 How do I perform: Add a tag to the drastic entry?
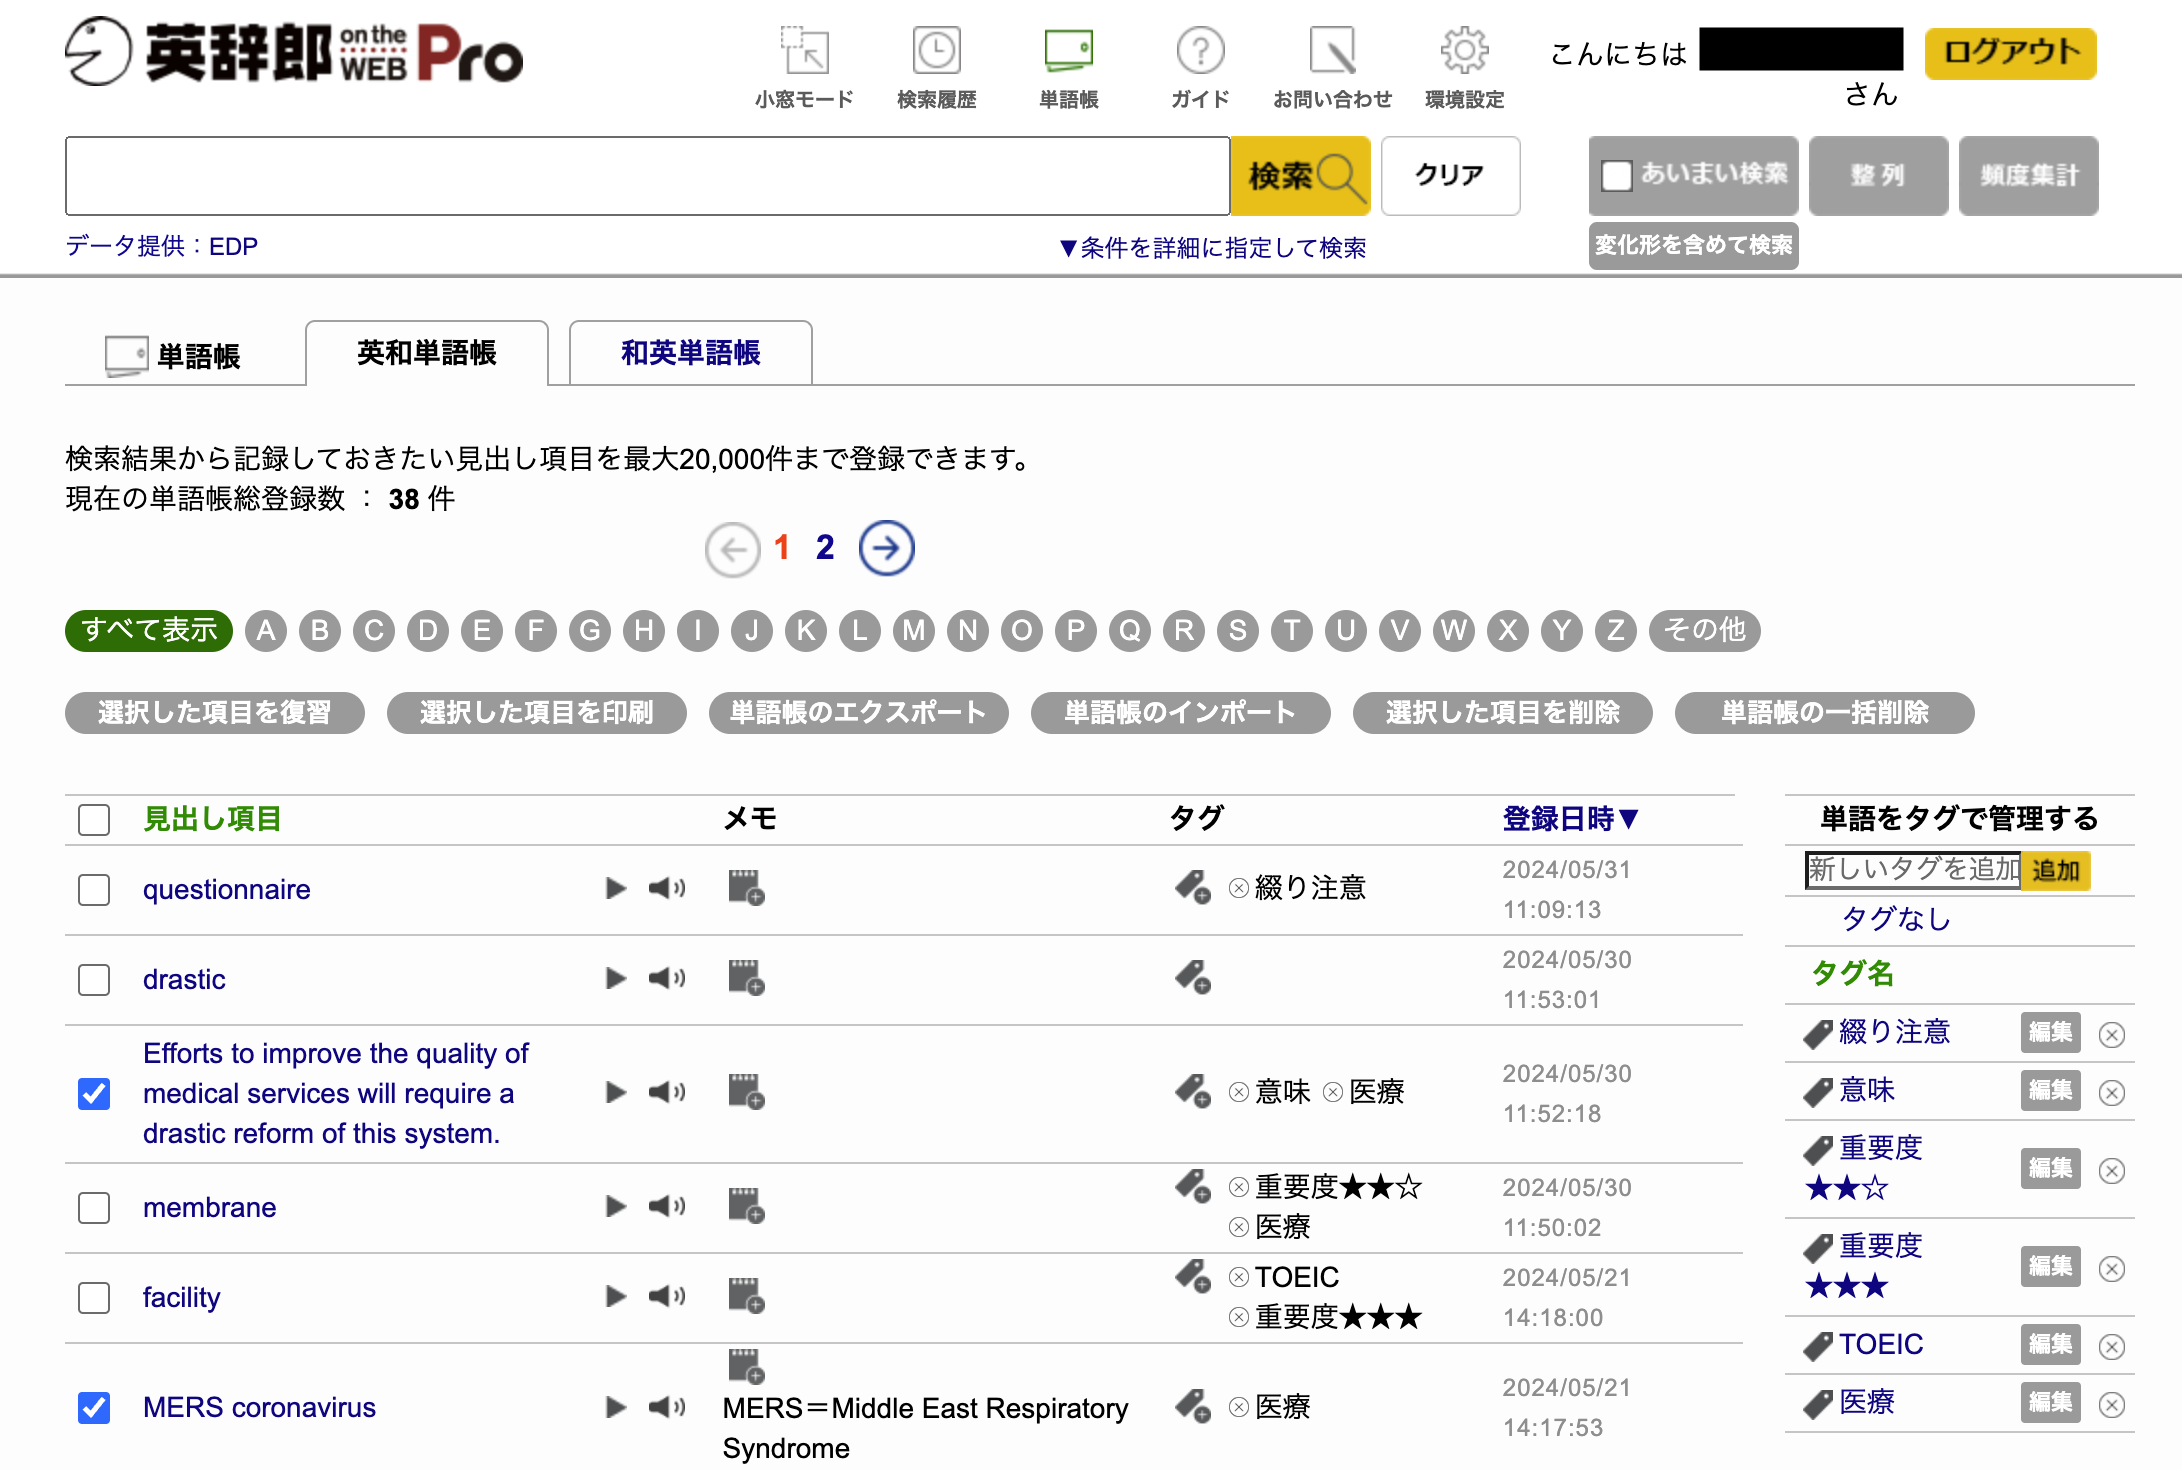[1193, 977]
